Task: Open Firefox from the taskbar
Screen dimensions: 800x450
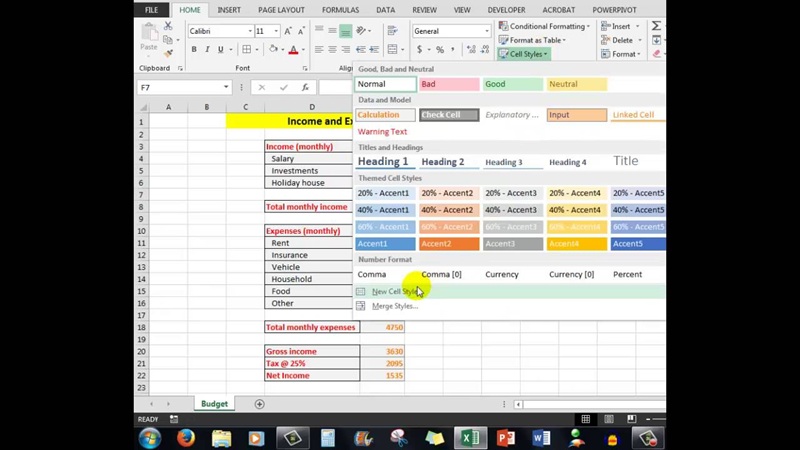Action: (x=186, y=438)
